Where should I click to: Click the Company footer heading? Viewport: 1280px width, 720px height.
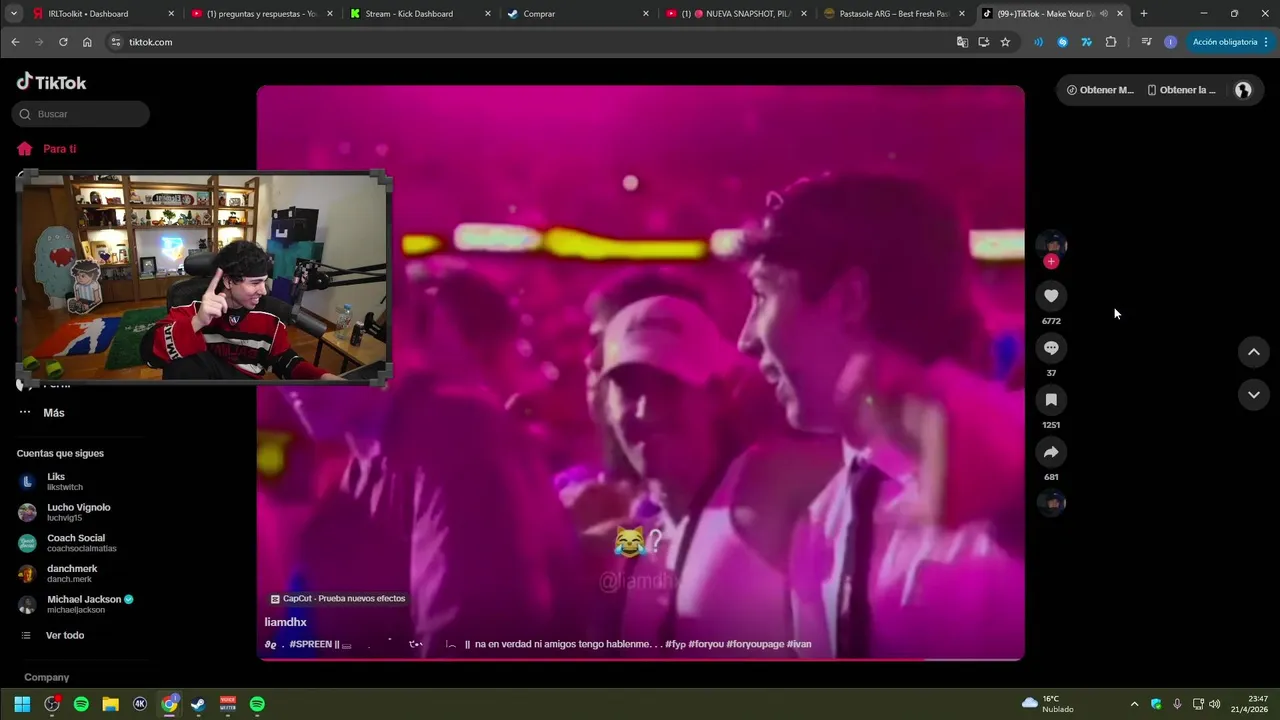click(x=46, y=678)
